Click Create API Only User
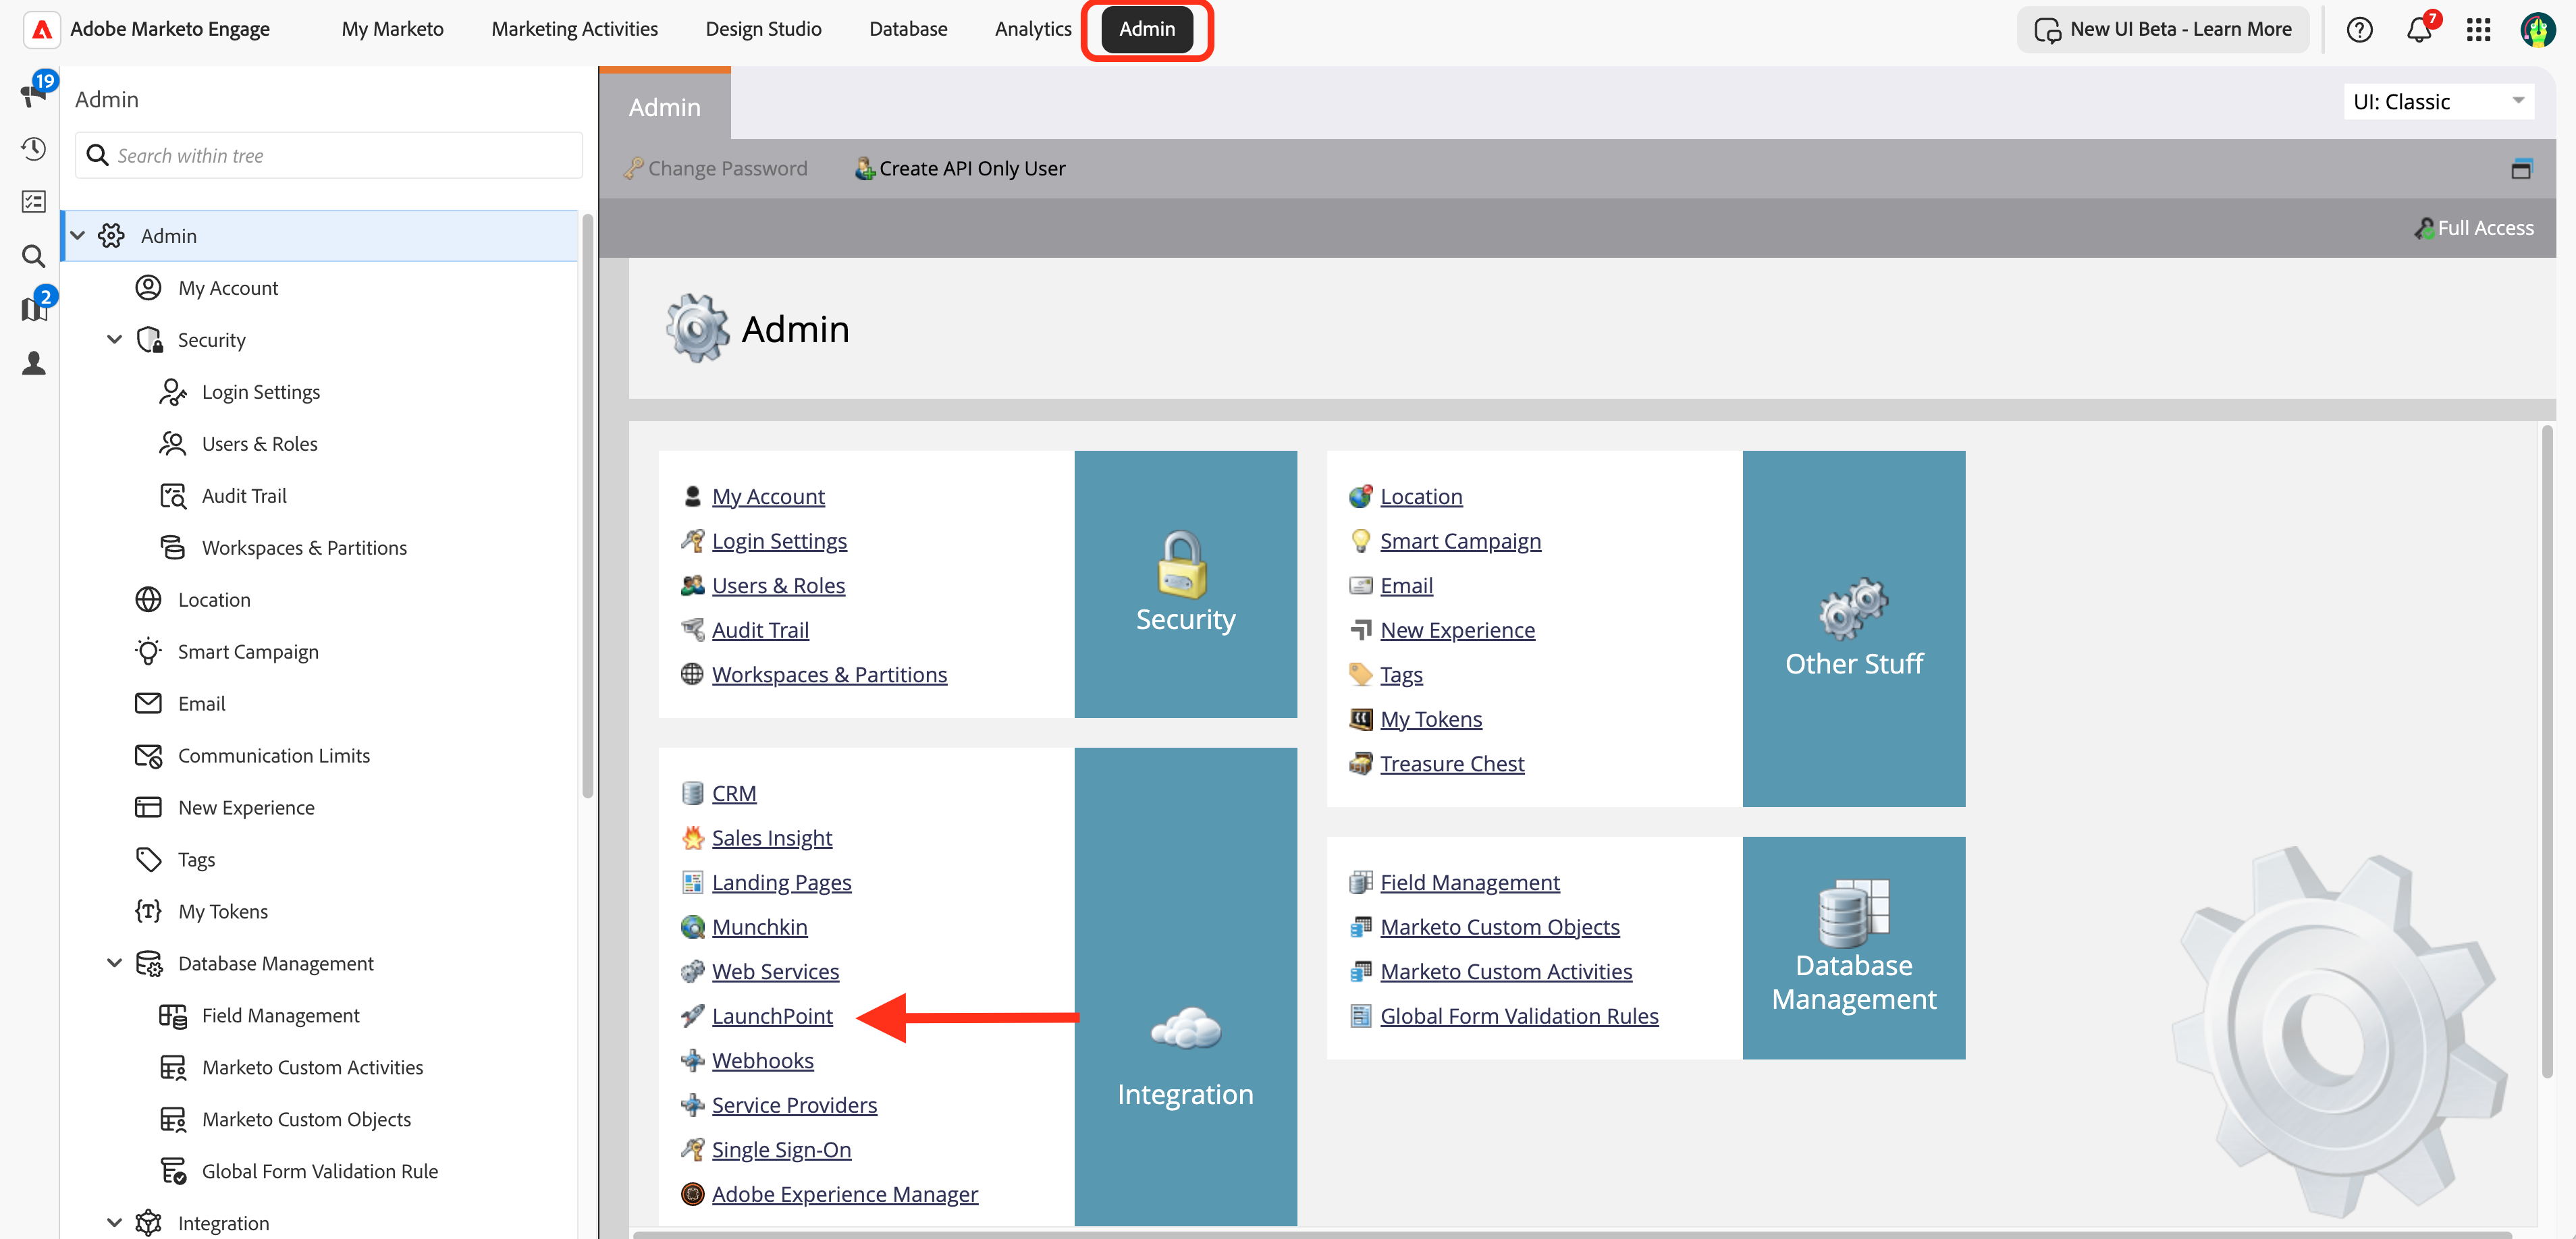This screenshot has height=1239, width=2576. (x=960, y=169)
